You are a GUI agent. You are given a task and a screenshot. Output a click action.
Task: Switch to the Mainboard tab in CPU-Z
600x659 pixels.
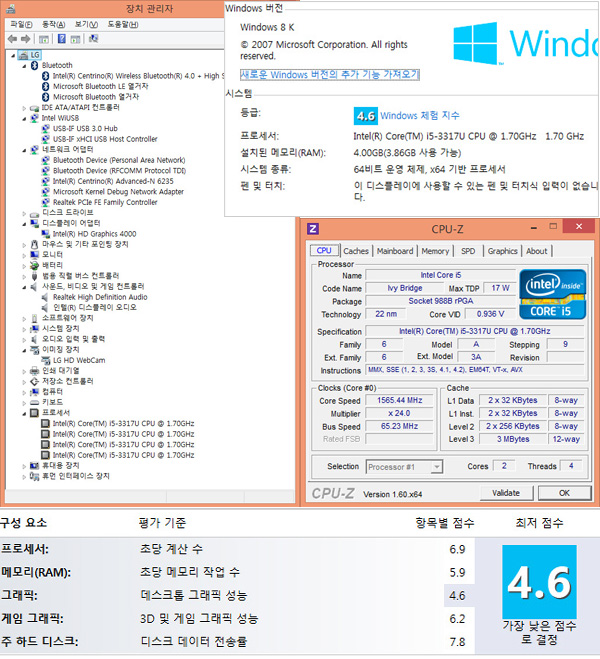(395, 251)
